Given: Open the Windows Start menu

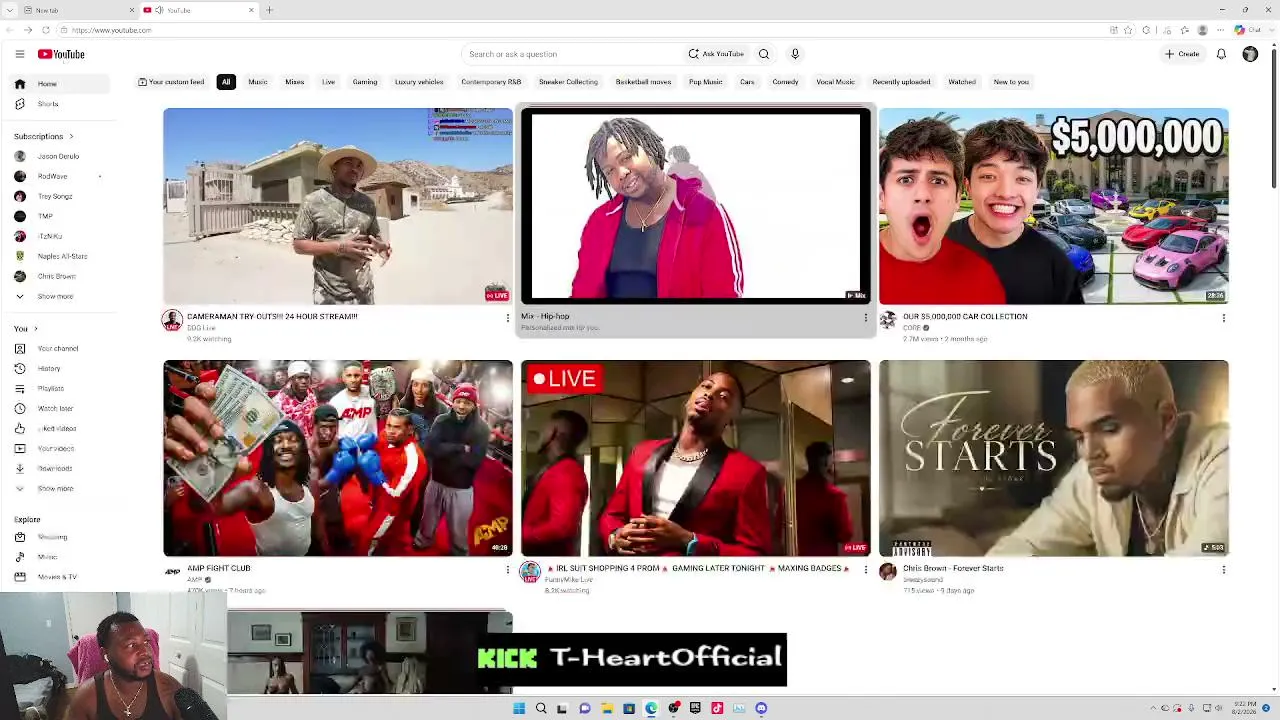Looking at the screenshot, I should tap(519, 708).
